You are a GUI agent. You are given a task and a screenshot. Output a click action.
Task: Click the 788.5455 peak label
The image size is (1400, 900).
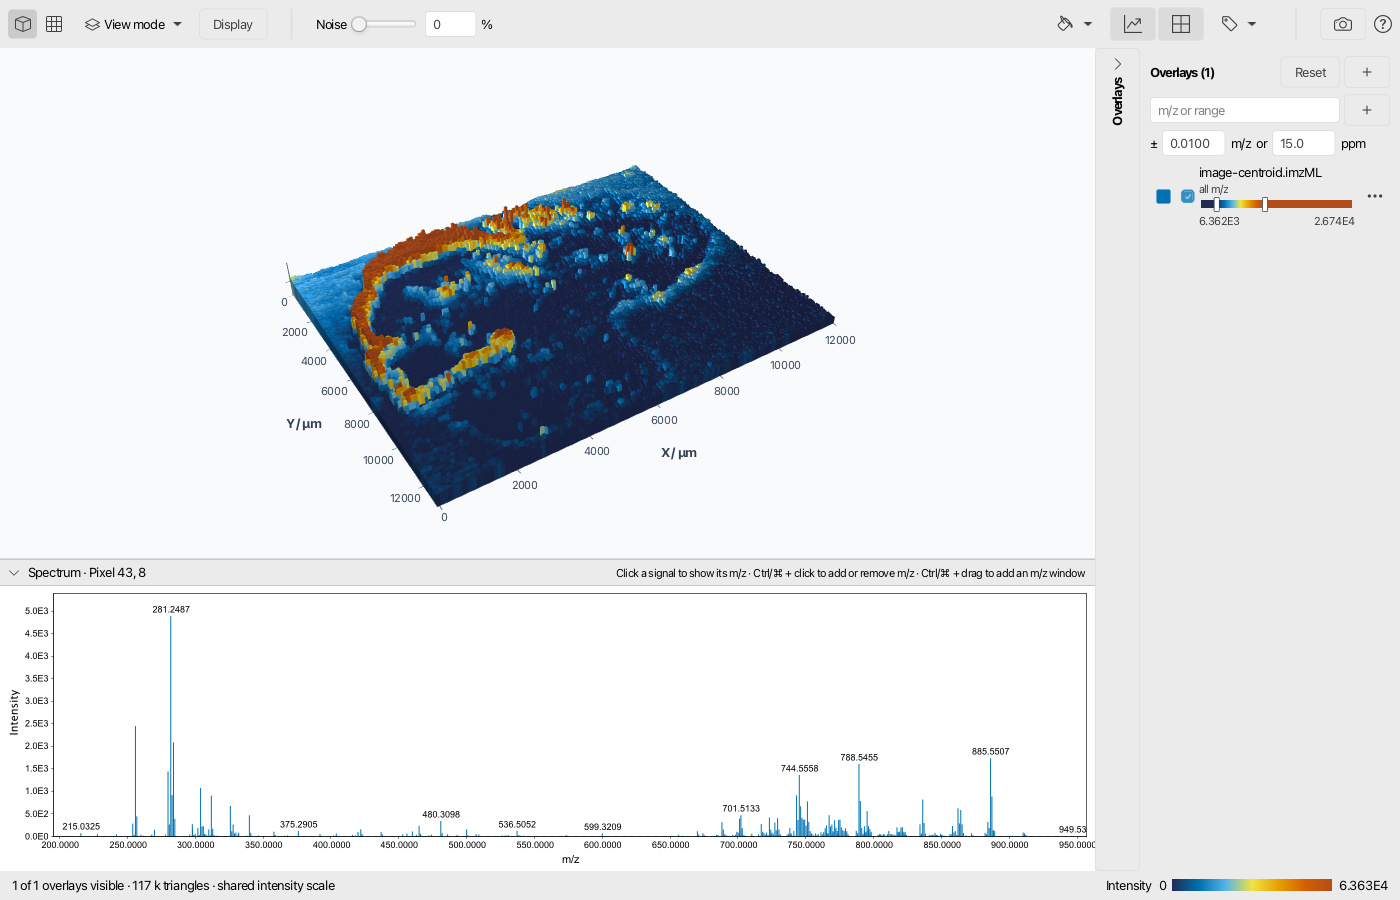[859, 757]
